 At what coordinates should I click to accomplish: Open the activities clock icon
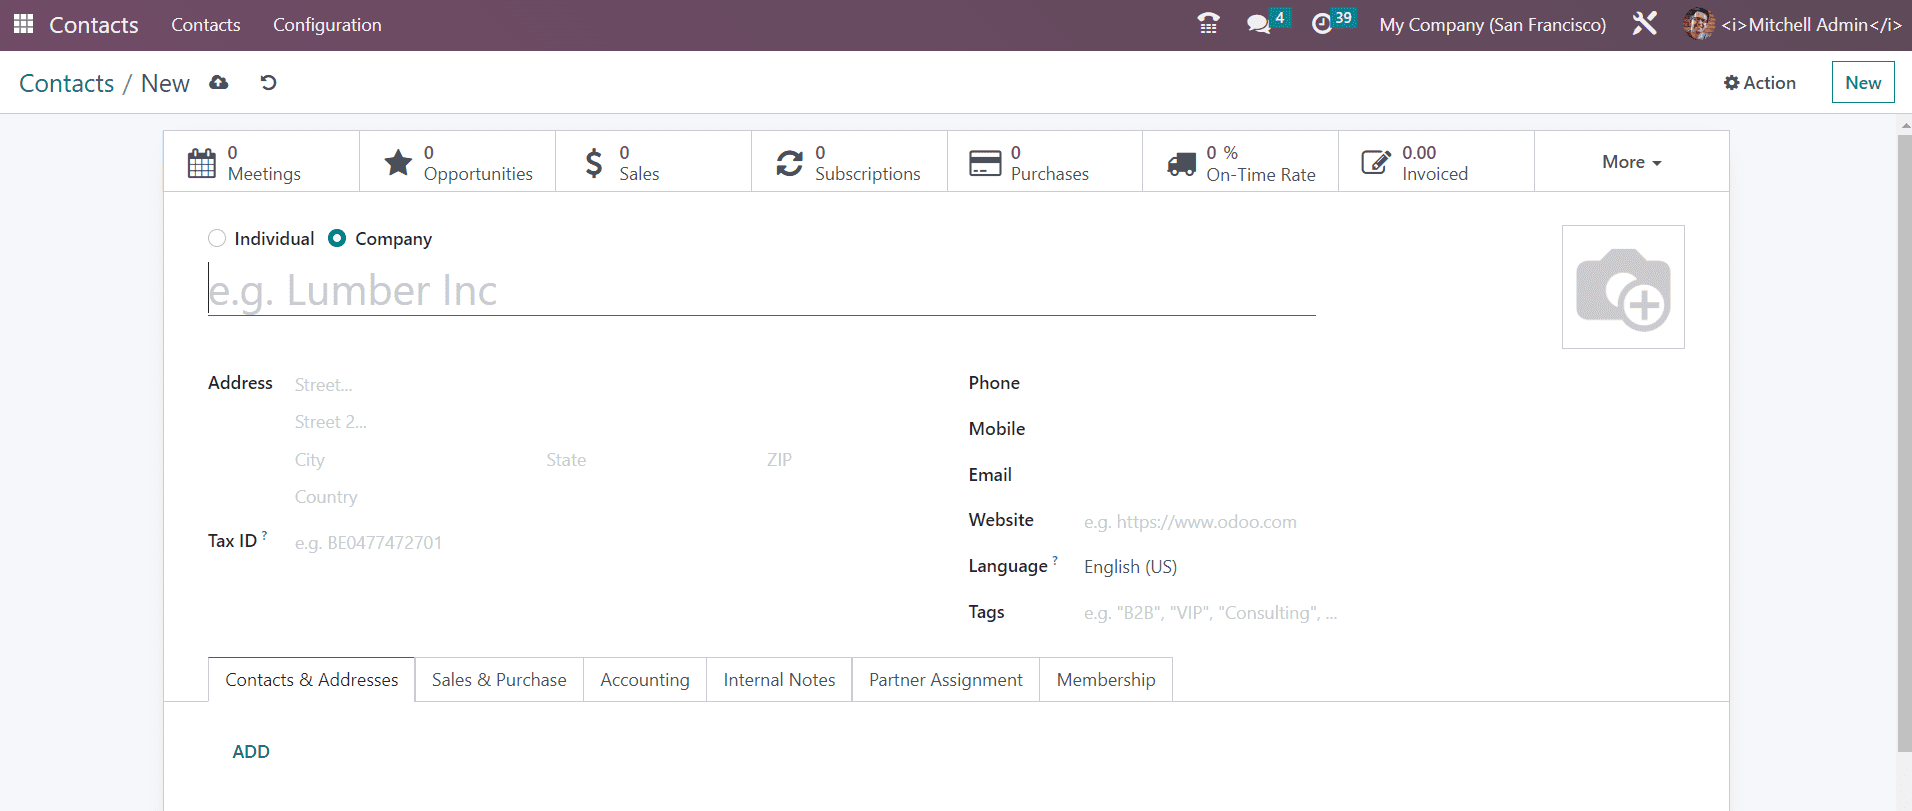pyautogui.click(x=1322, y=24)
